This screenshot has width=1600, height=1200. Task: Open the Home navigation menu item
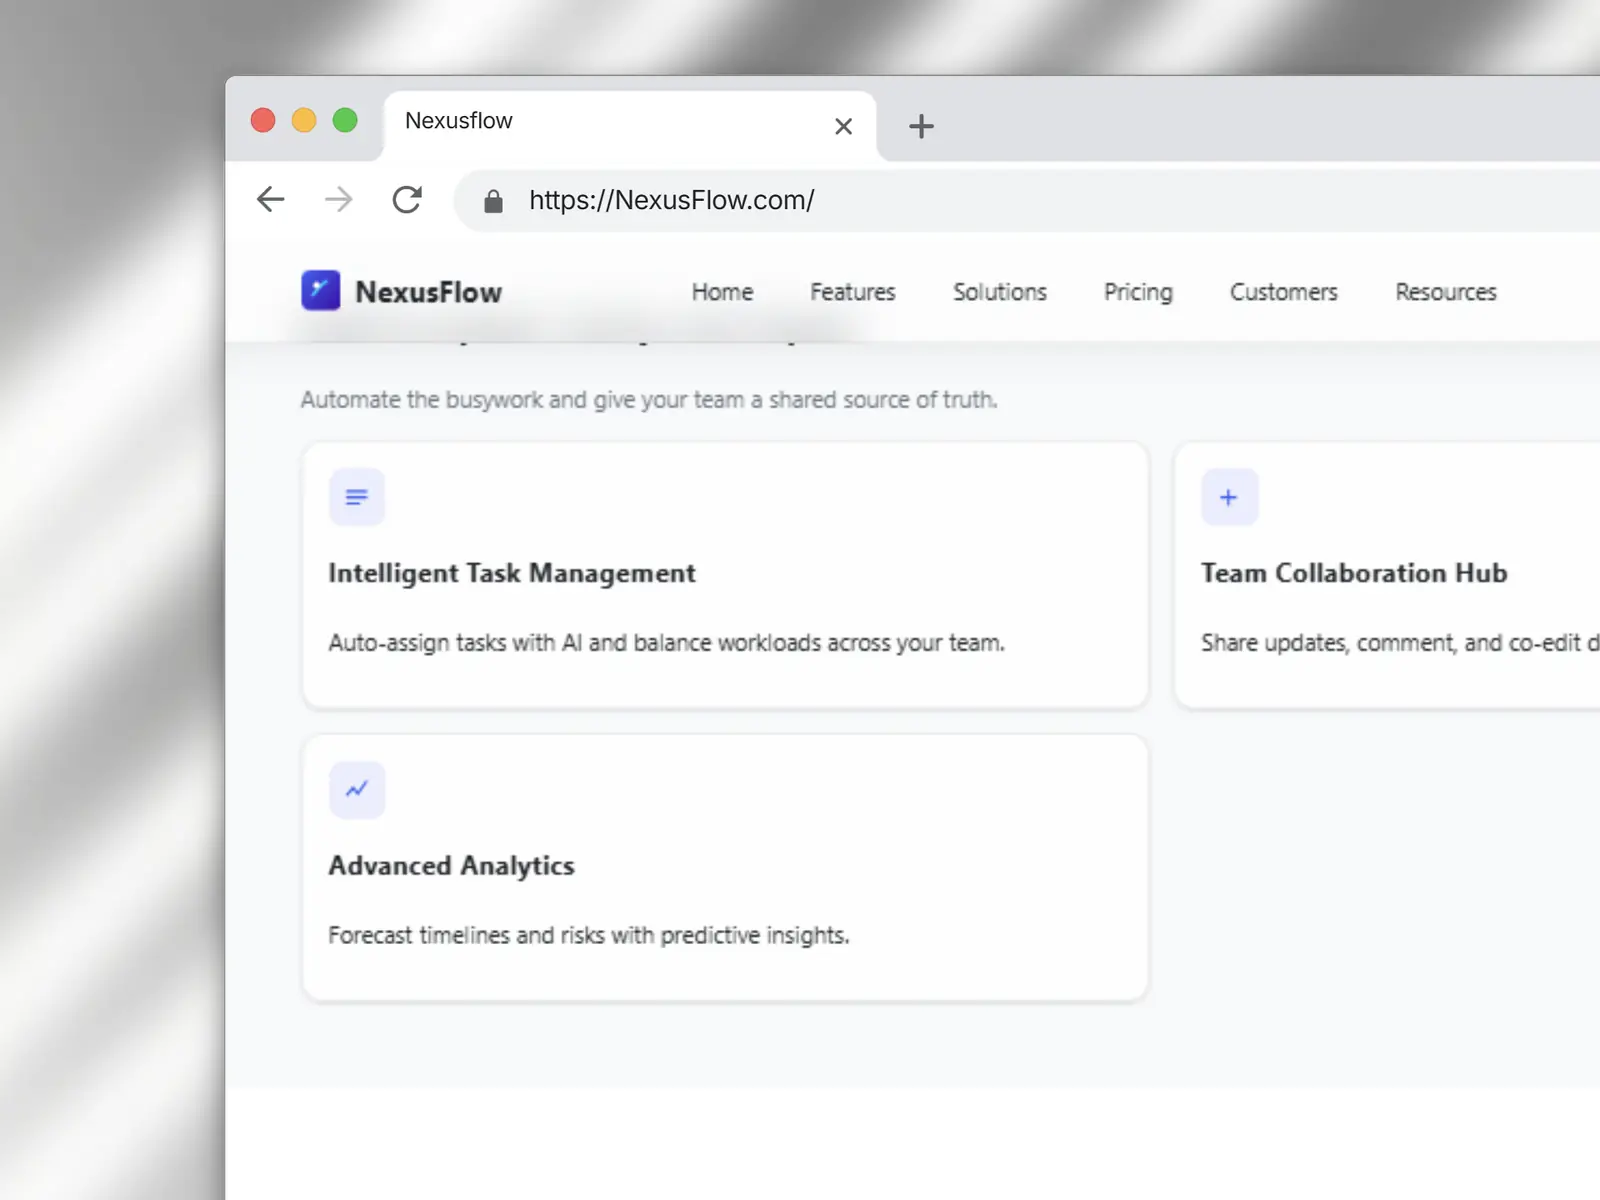pos(722,292)
